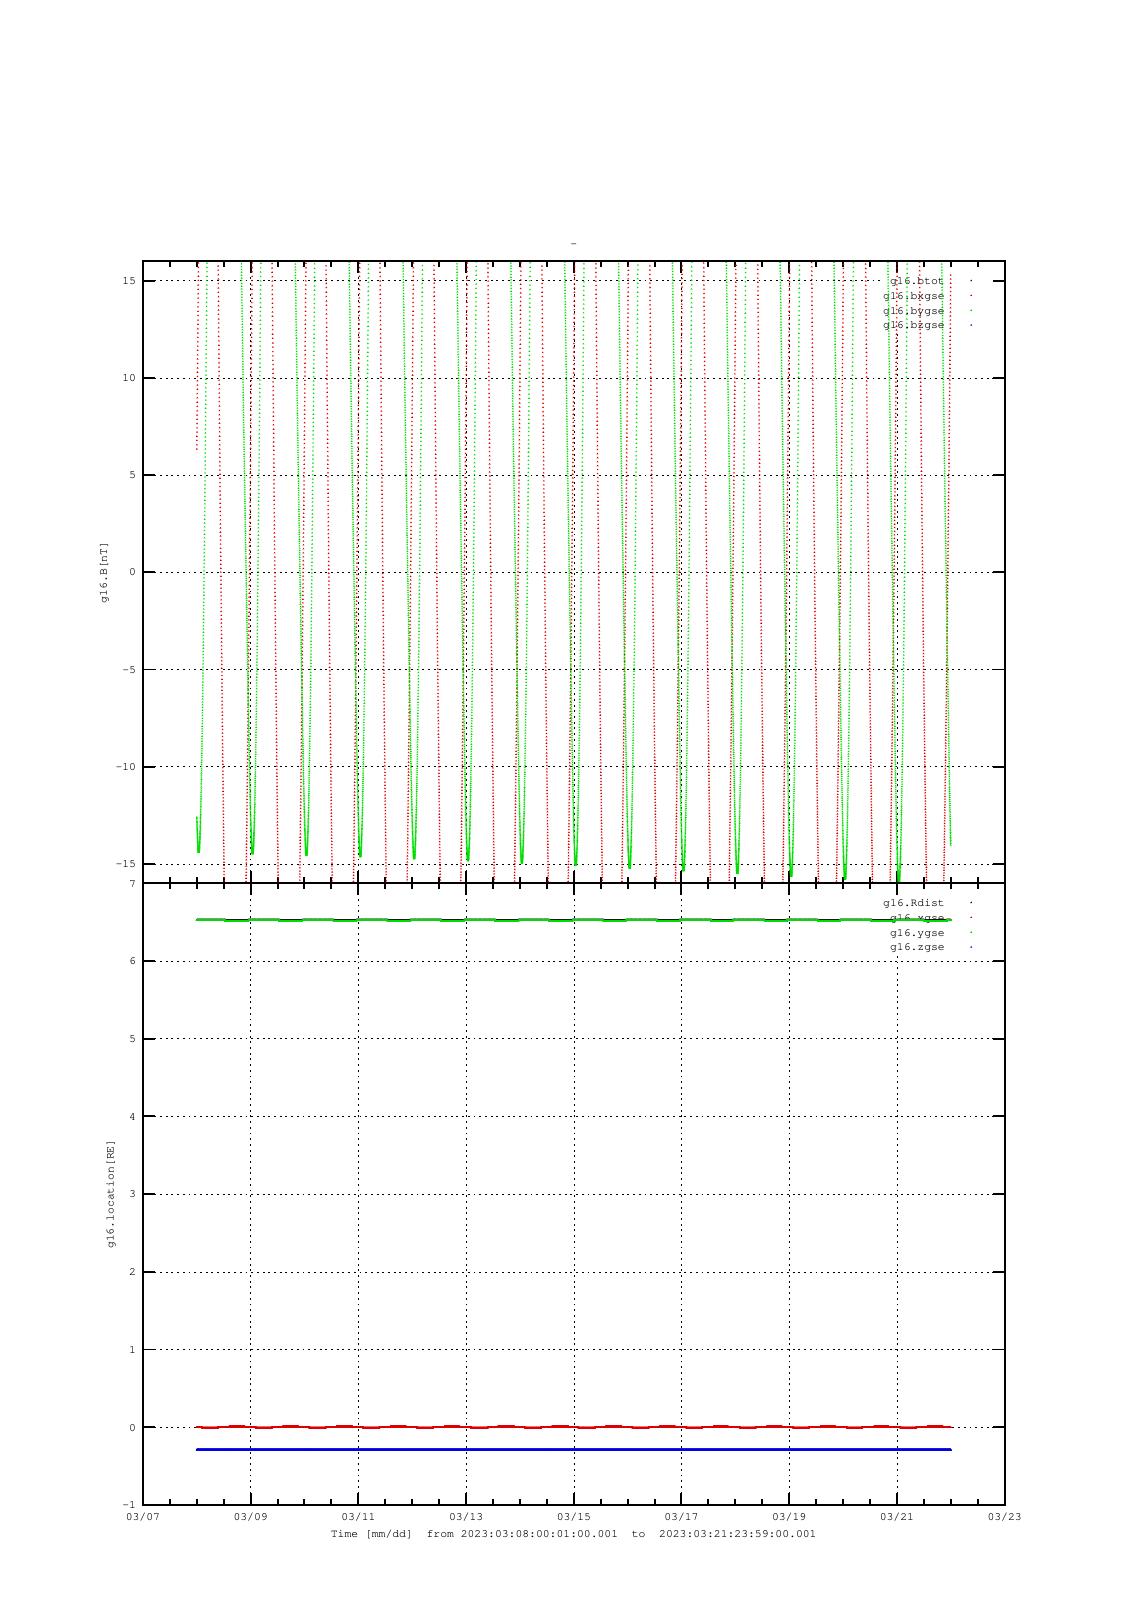Click the 03/19 date tick label
This screenshot has height=1600, width=1131.
[789, 1517]
